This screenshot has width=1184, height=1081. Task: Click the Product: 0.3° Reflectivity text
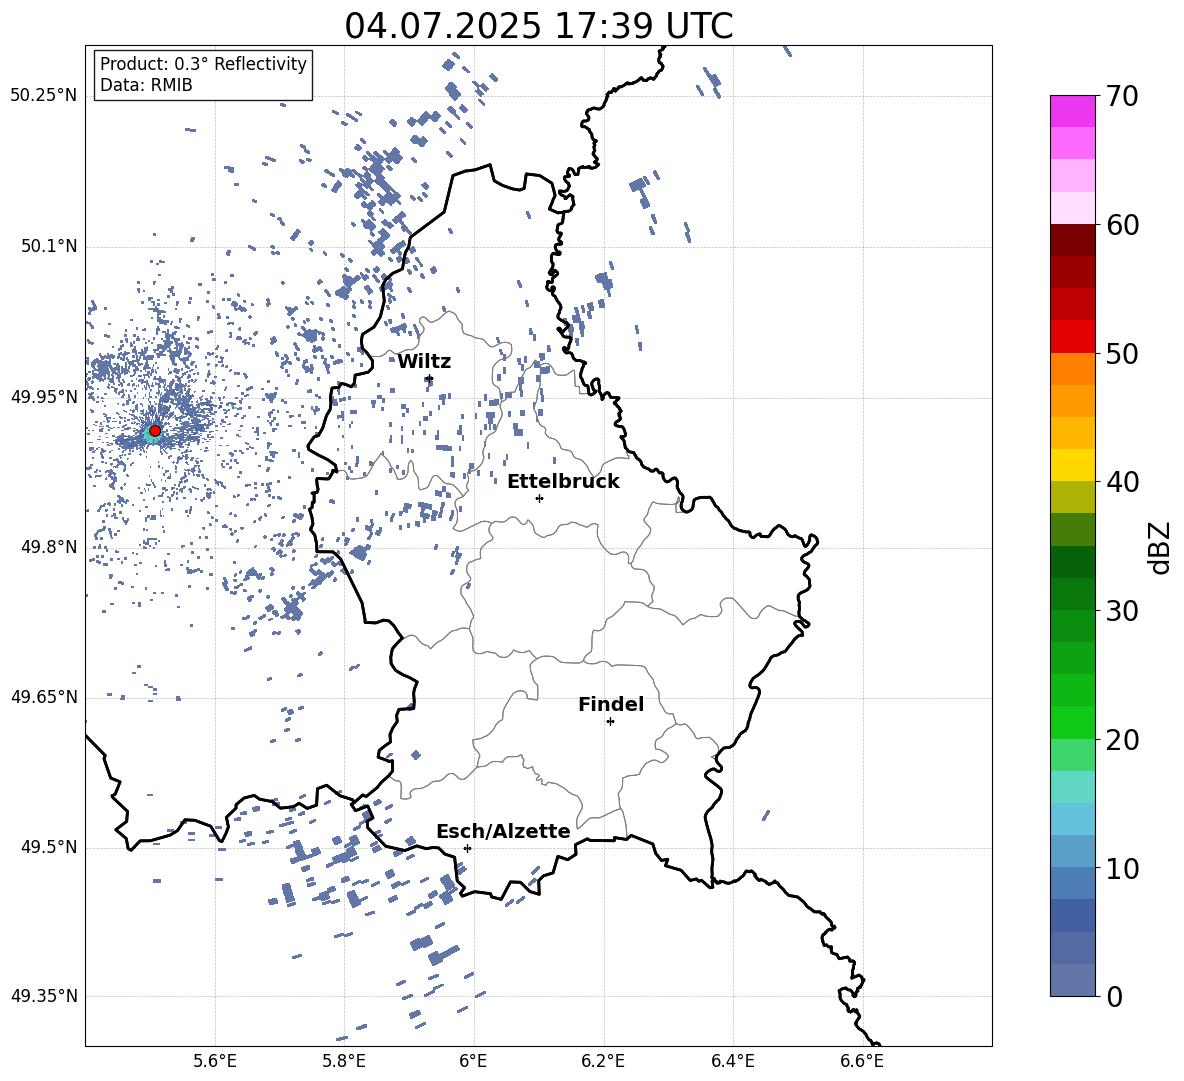point(203,63)
